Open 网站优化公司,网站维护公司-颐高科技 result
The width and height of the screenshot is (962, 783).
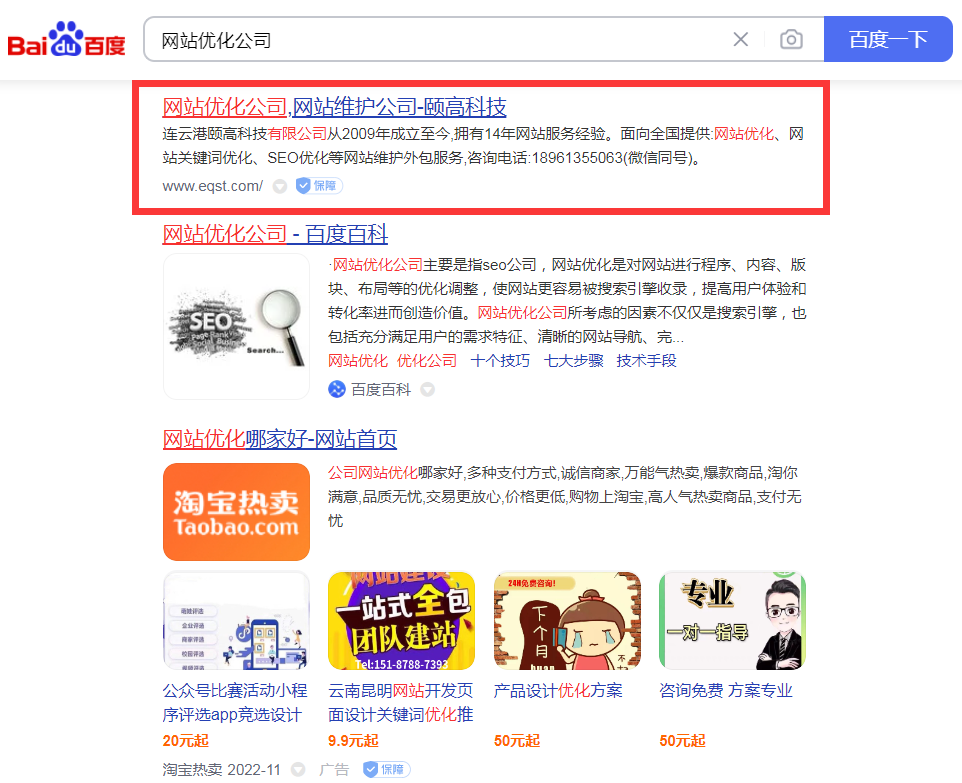(334, 107)
